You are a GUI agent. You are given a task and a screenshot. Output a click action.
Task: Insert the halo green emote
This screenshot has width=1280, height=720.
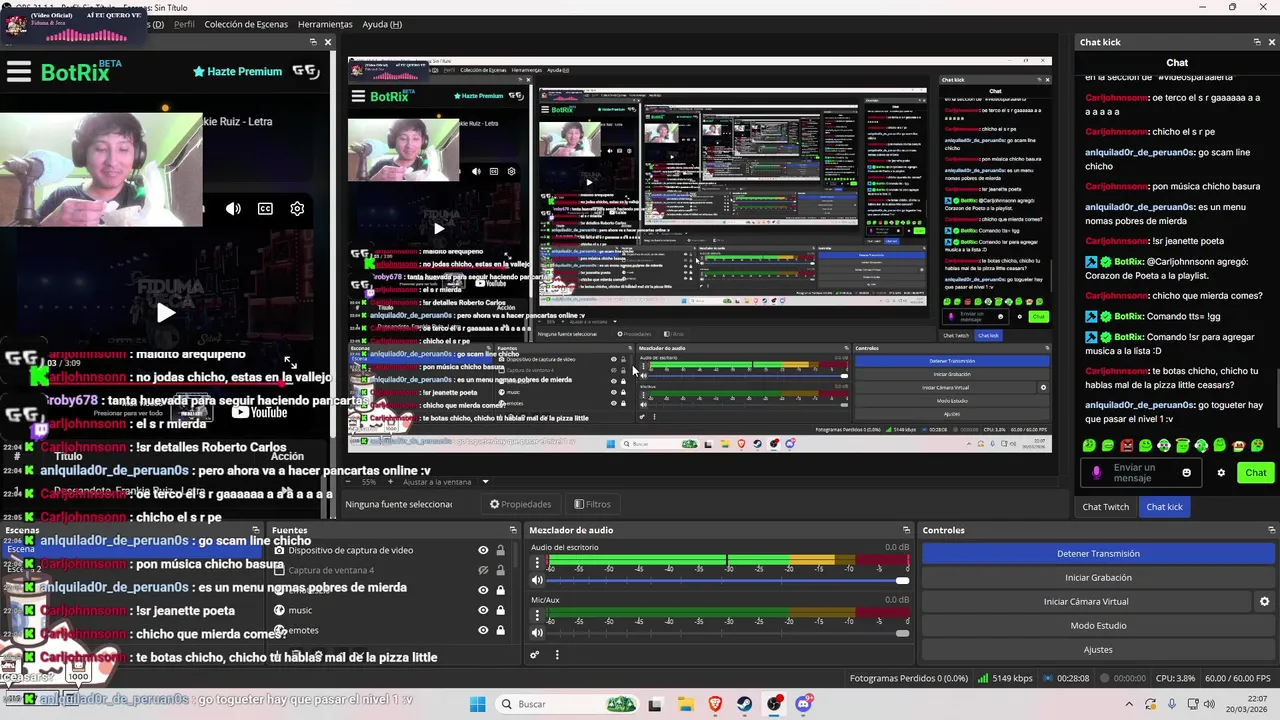pyautogui.click(x=1183, y=445)
